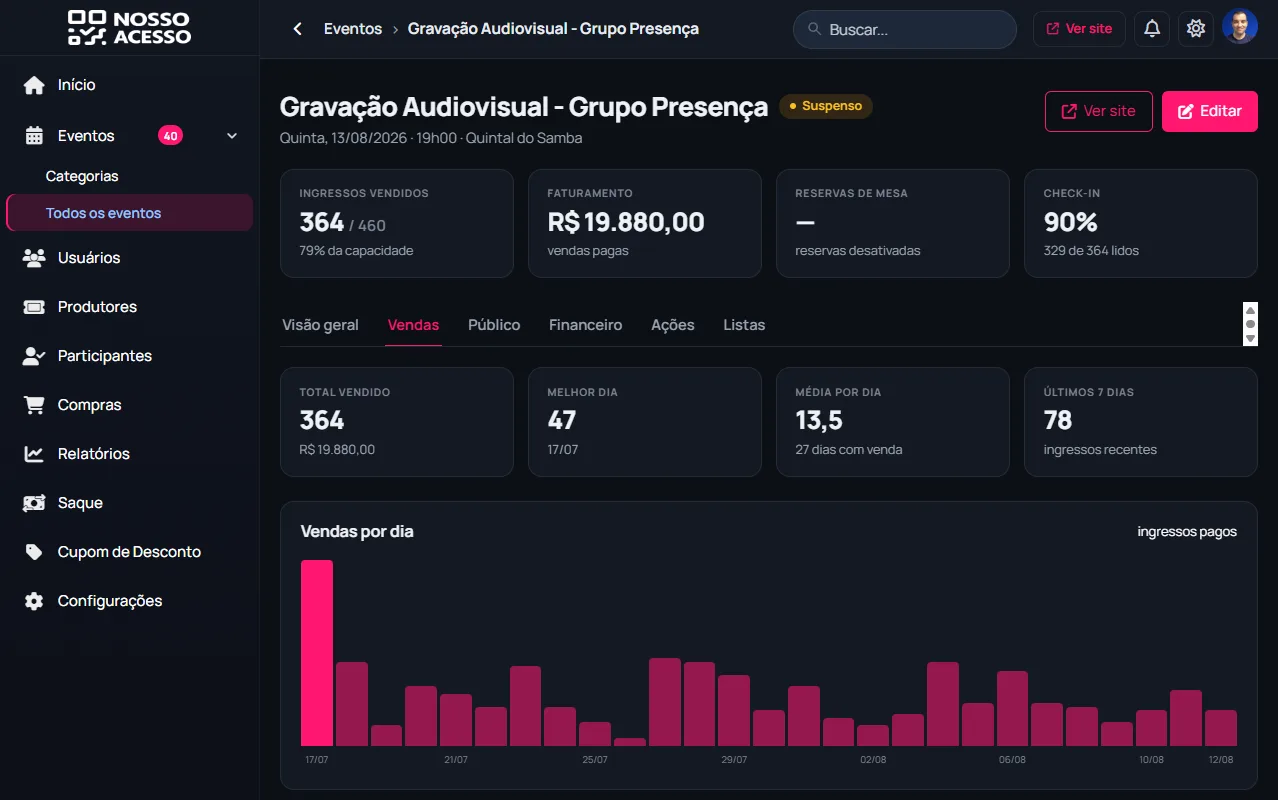This screenshot has width=1278, height=800.
Task: Click the Usuários people icon
Action: coord(34,258)
